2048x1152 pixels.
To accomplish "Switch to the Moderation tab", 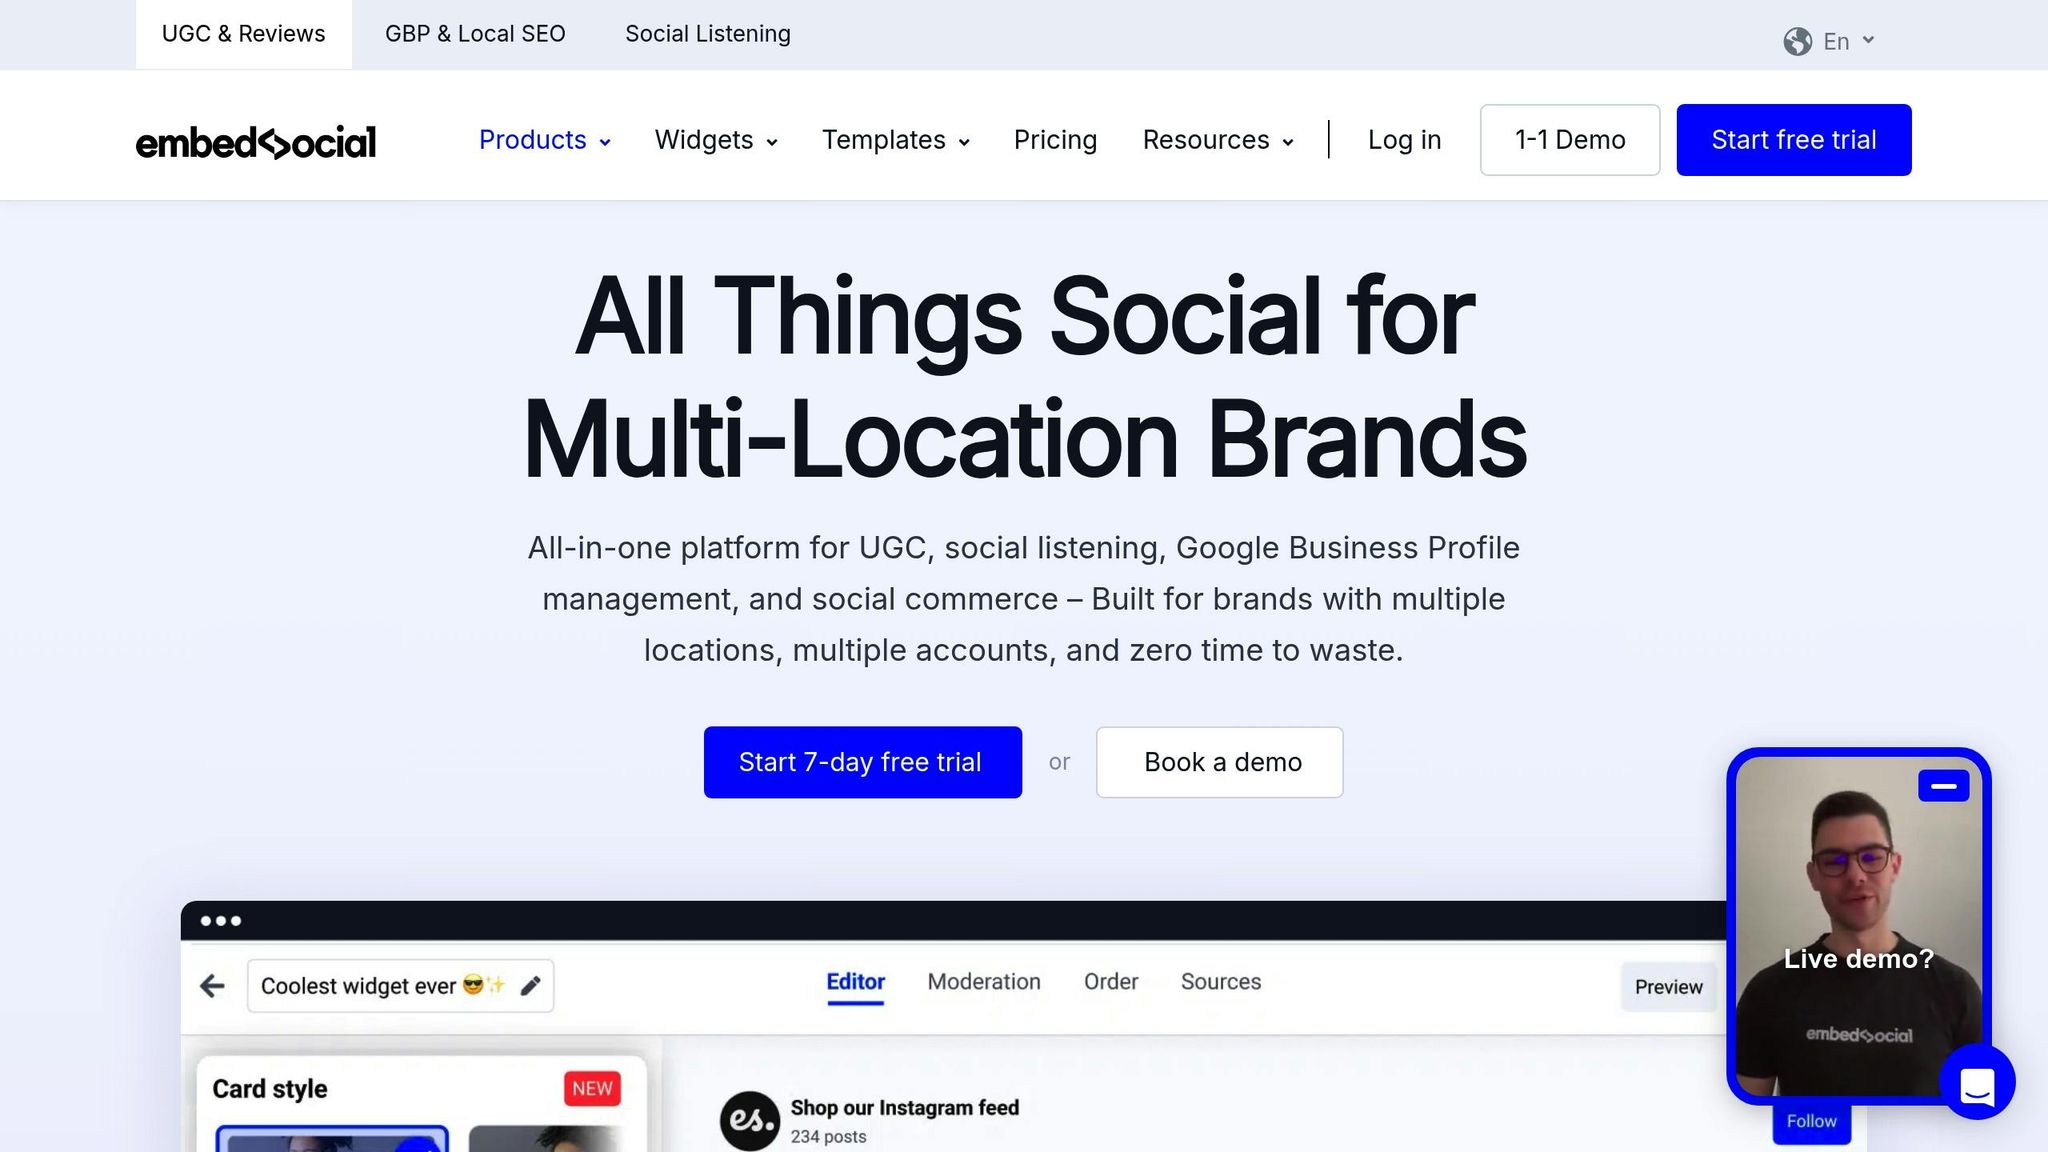I will click(984, 982).
